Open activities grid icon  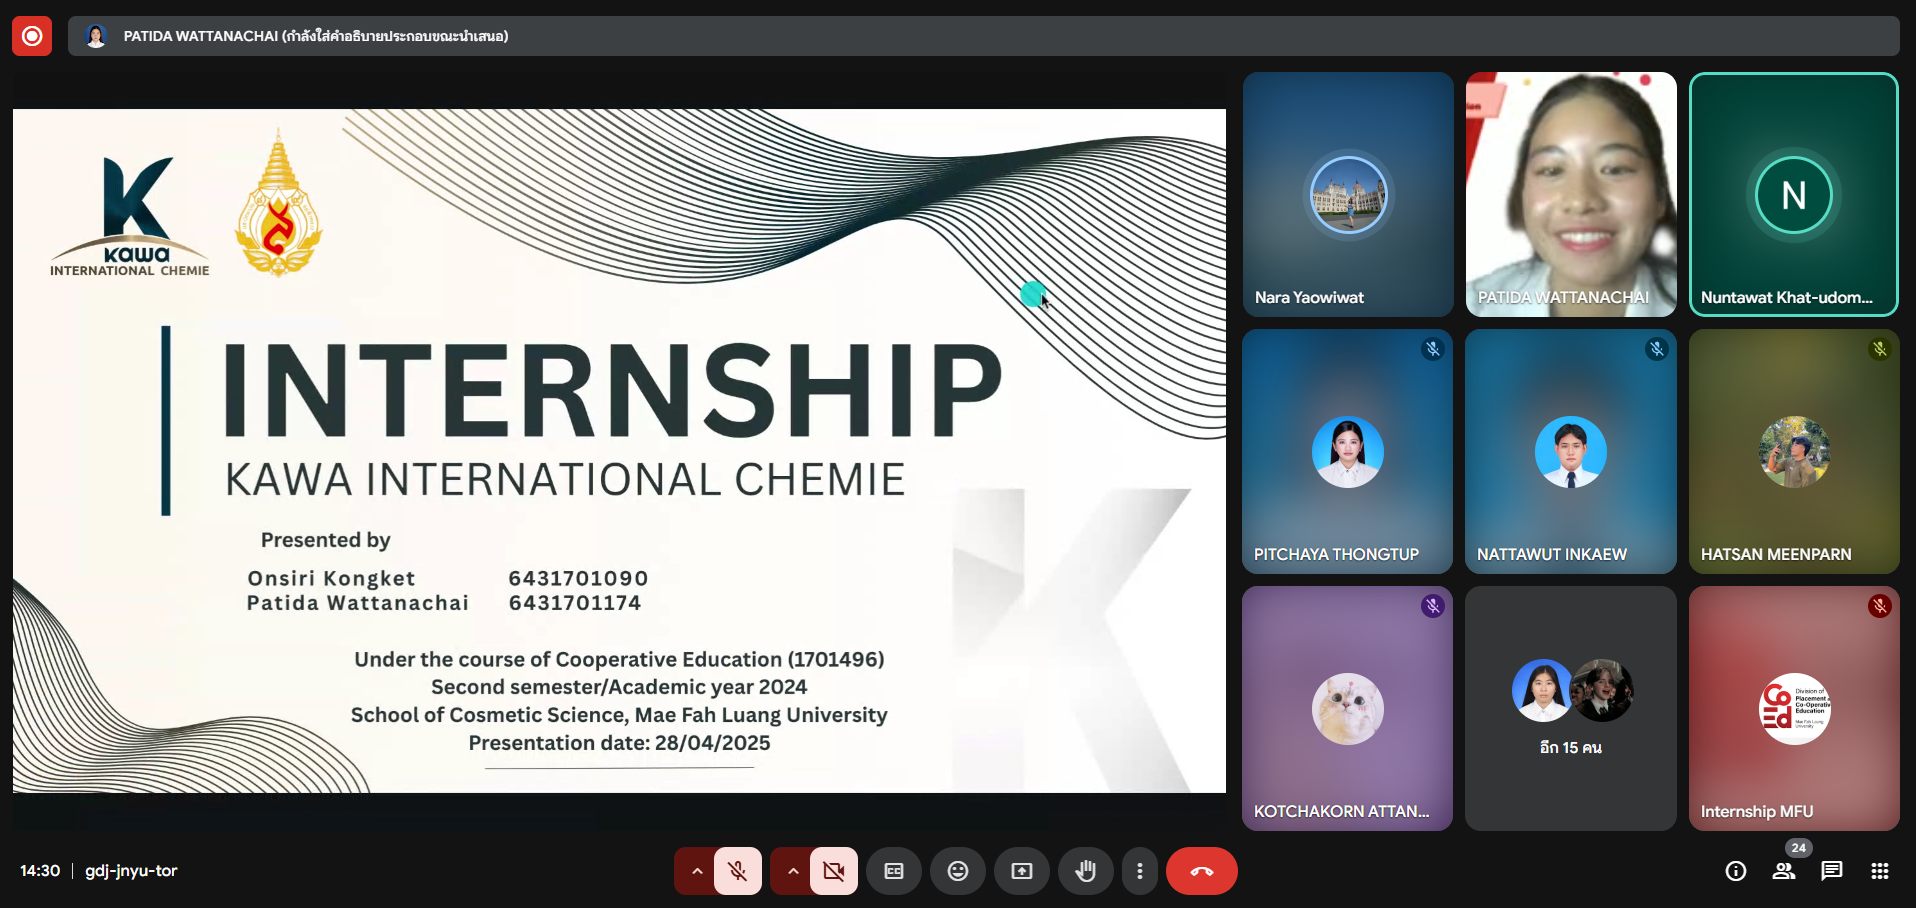pos(1880,871)
